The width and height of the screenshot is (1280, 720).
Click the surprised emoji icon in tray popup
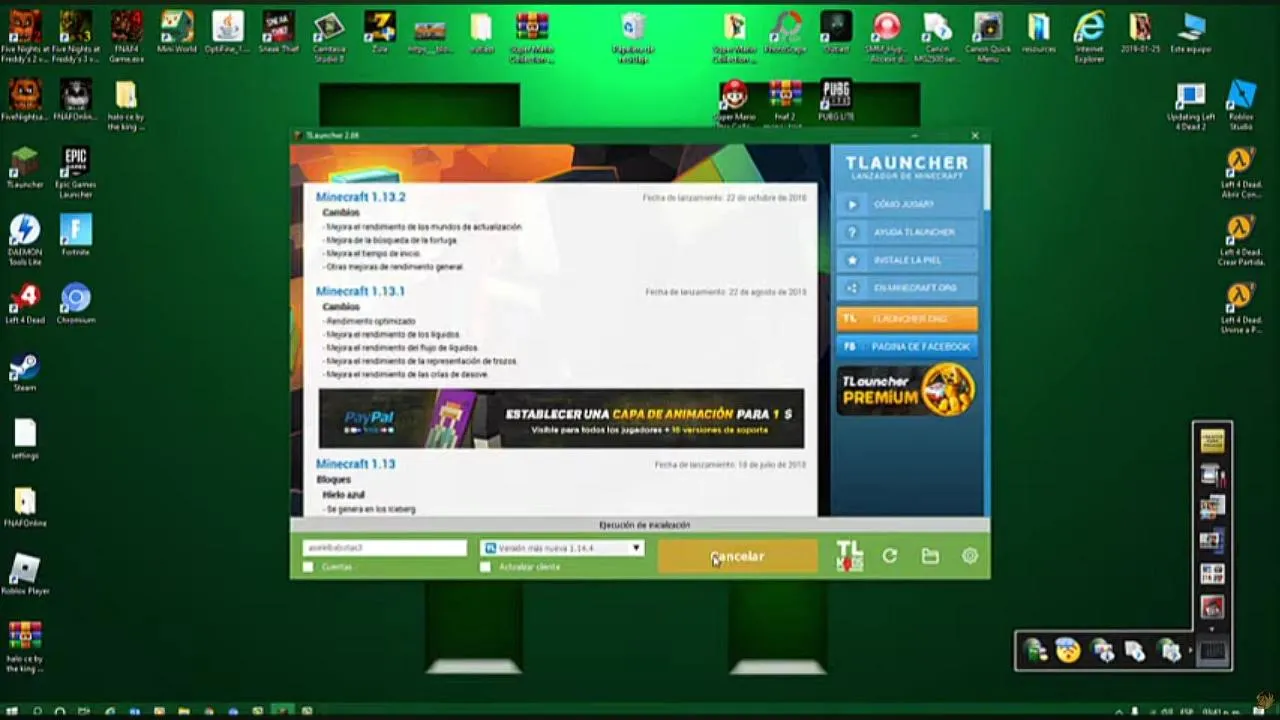pos(1069,651)
